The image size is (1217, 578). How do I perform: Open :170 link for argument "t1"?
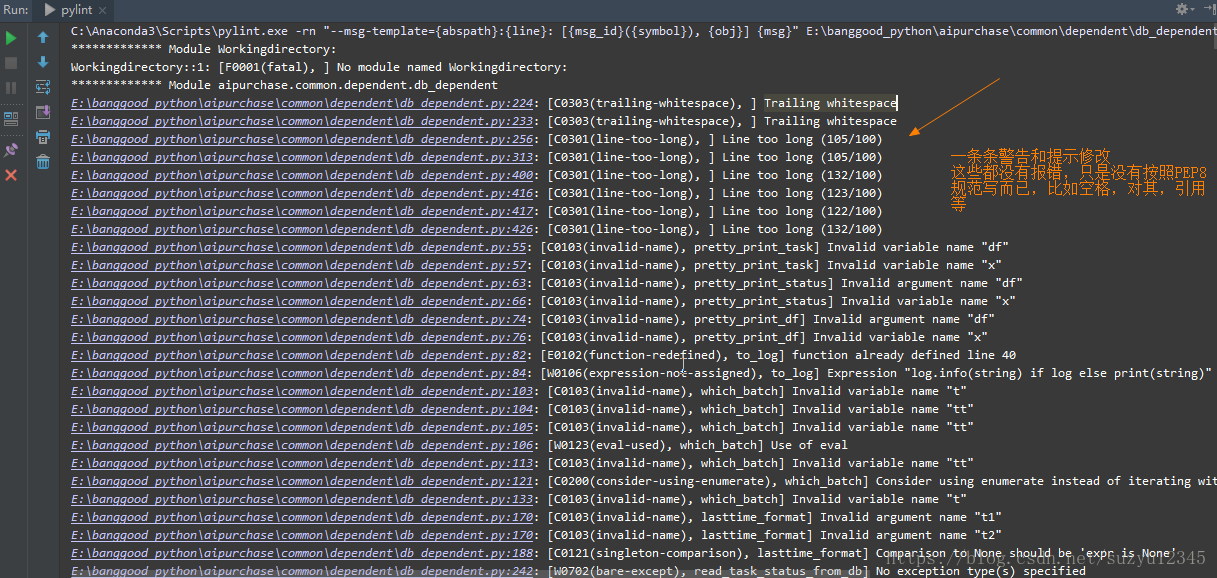pyautogui.click(x=301, y=517)
